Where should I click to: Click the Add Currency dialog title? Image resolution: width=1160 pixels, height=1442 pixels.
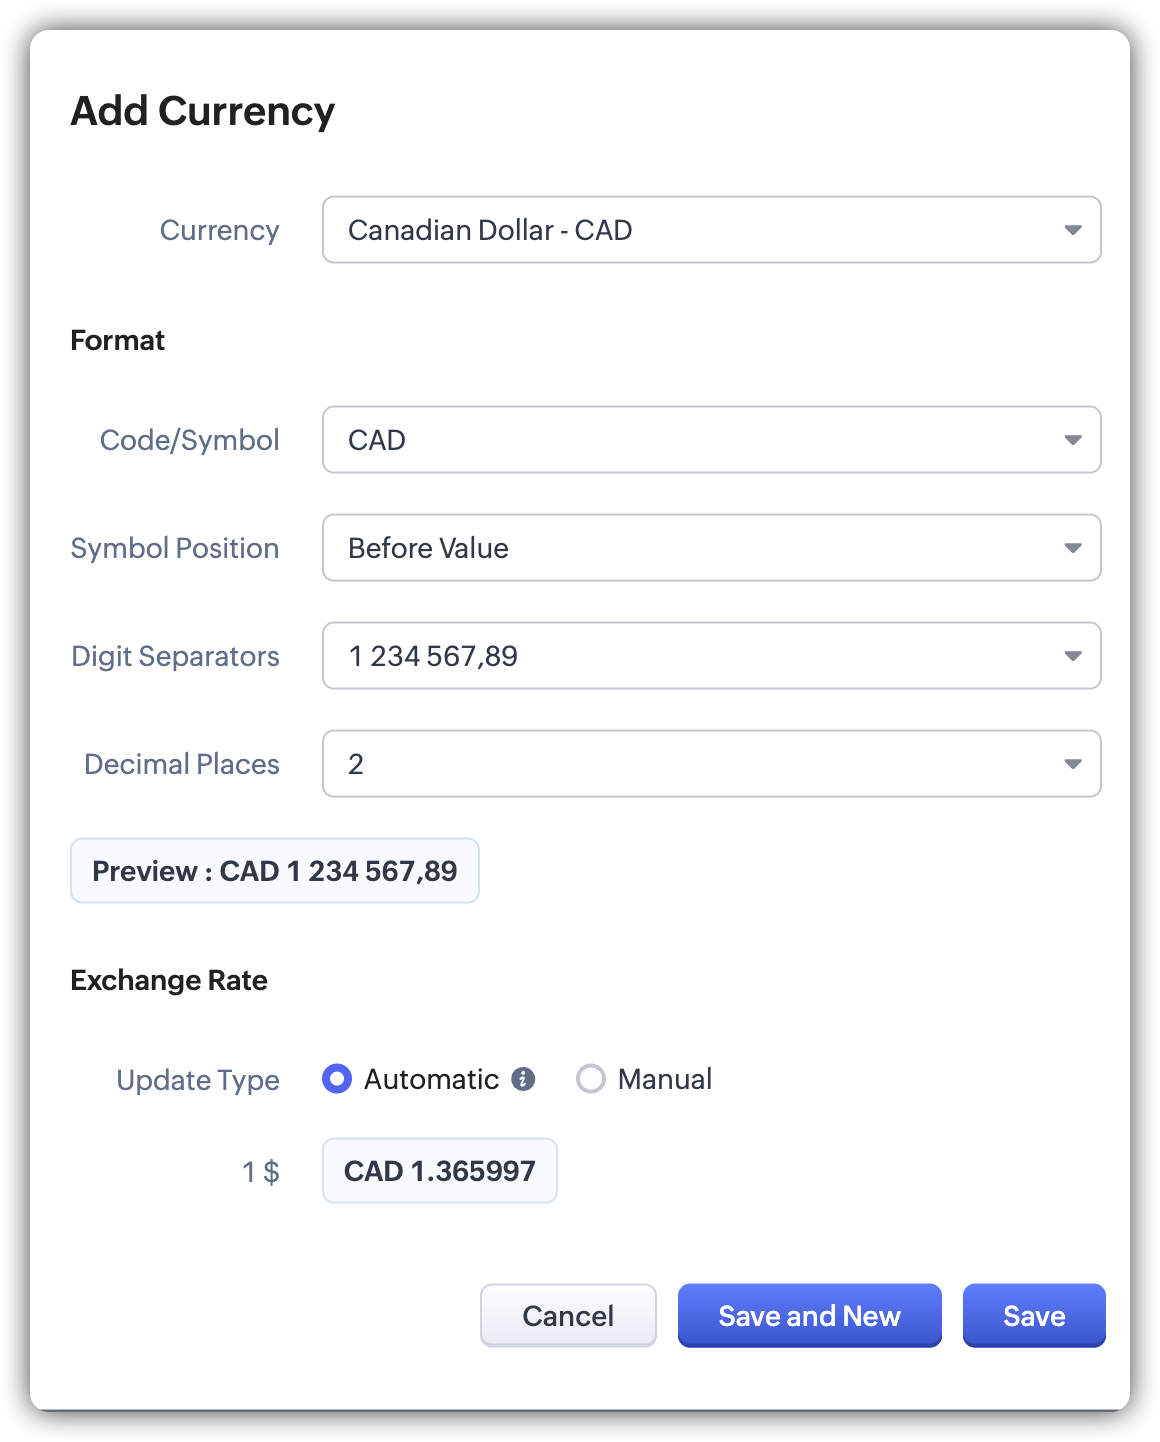203,111
